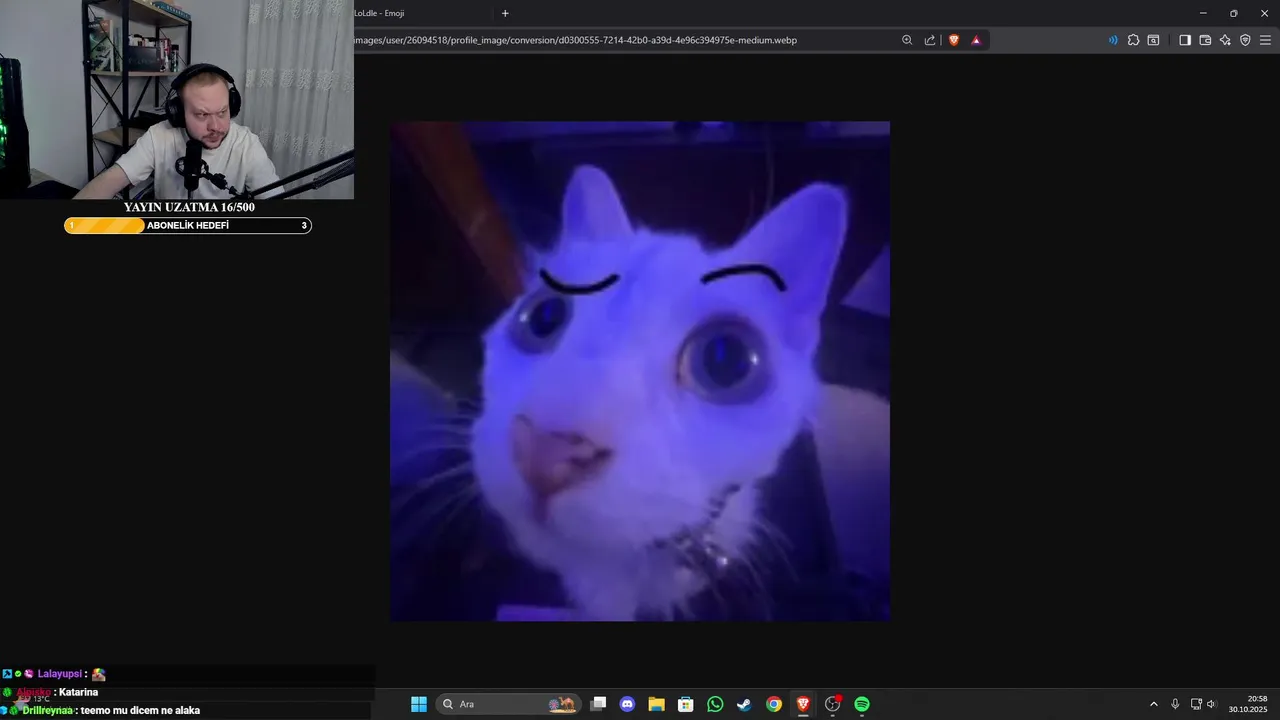Click the taskbar Ara search box
The height and width of the screenshot is (720, 1280).
point(508,704)
